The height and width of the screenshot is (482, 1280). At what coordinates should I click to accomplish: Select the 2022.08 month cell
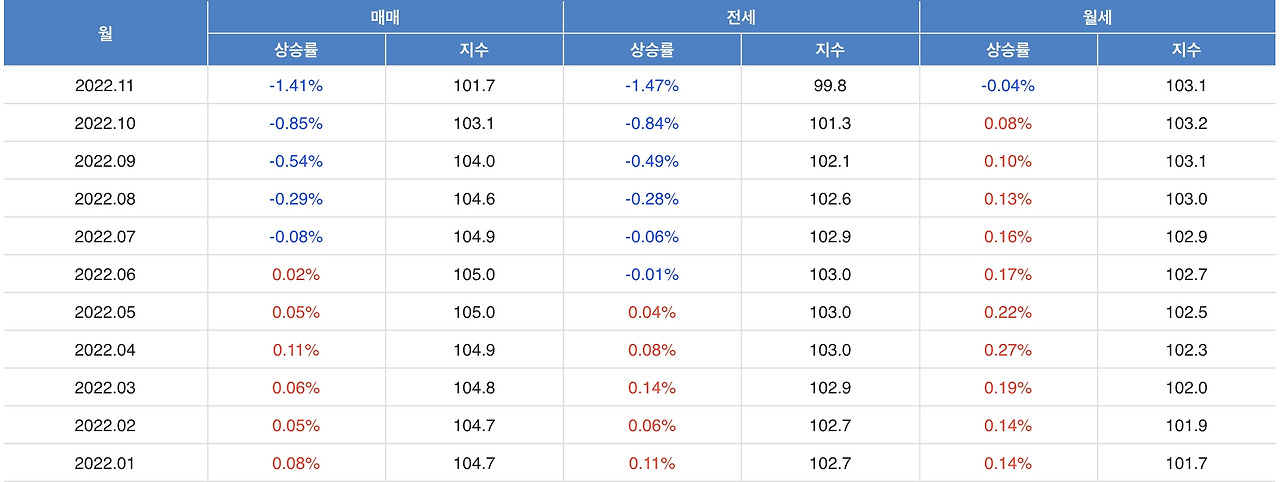(x=105, y=199)
